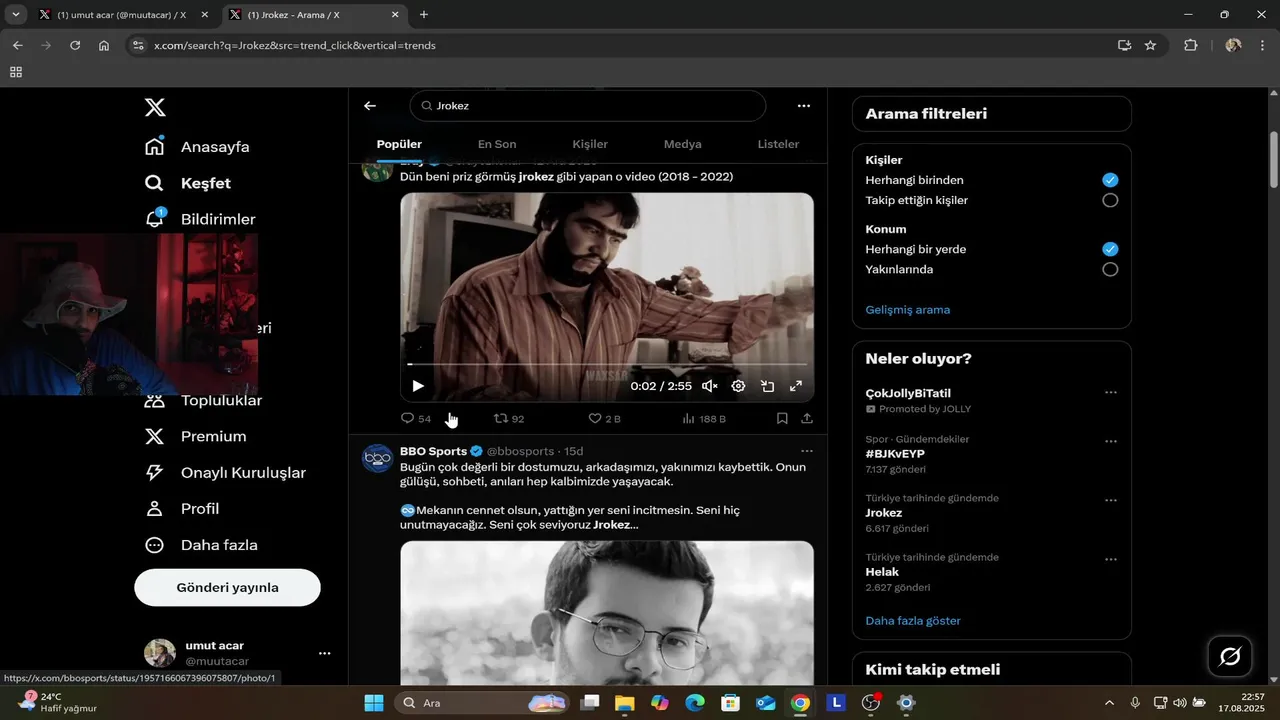Open the BBO Sports account name link
Image resolution: width=1280 pixels, height=720 pixels.
433,451
